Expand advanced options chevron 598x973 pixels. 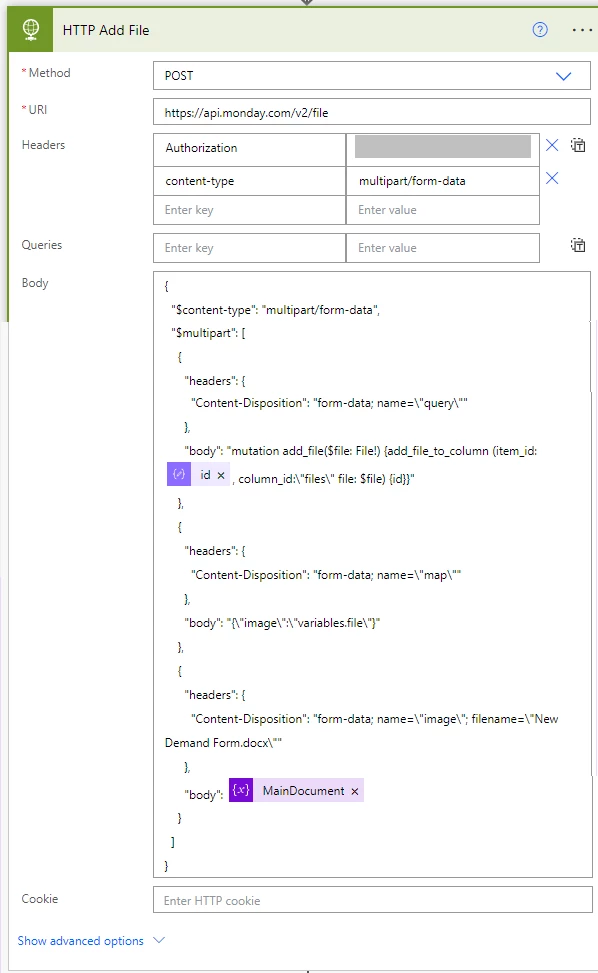click(x=159, y=940)
